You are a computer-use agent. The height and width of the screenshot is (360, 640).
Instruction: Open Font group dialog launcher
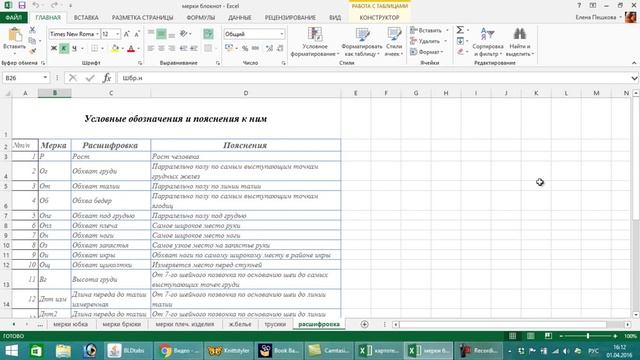pyautogui.click(x=140, y=63)
